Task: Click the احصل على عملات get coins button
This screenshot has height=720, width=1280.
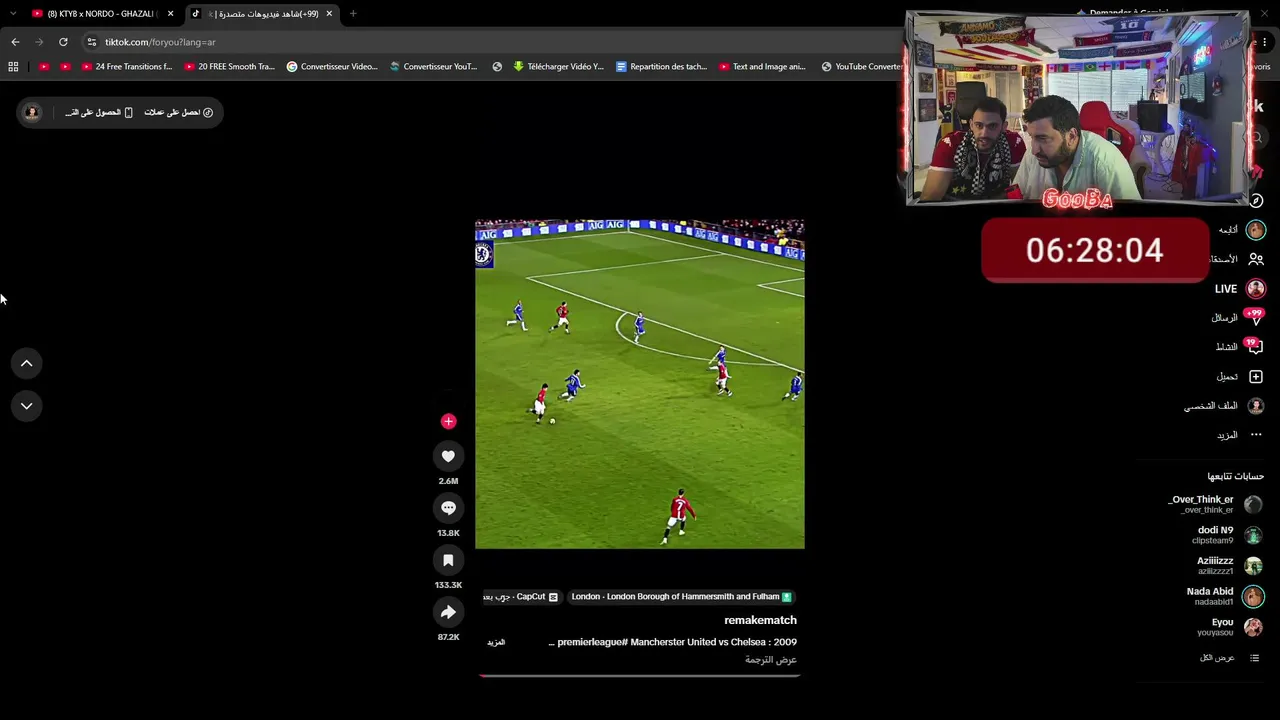Action: tap(179, 112)
